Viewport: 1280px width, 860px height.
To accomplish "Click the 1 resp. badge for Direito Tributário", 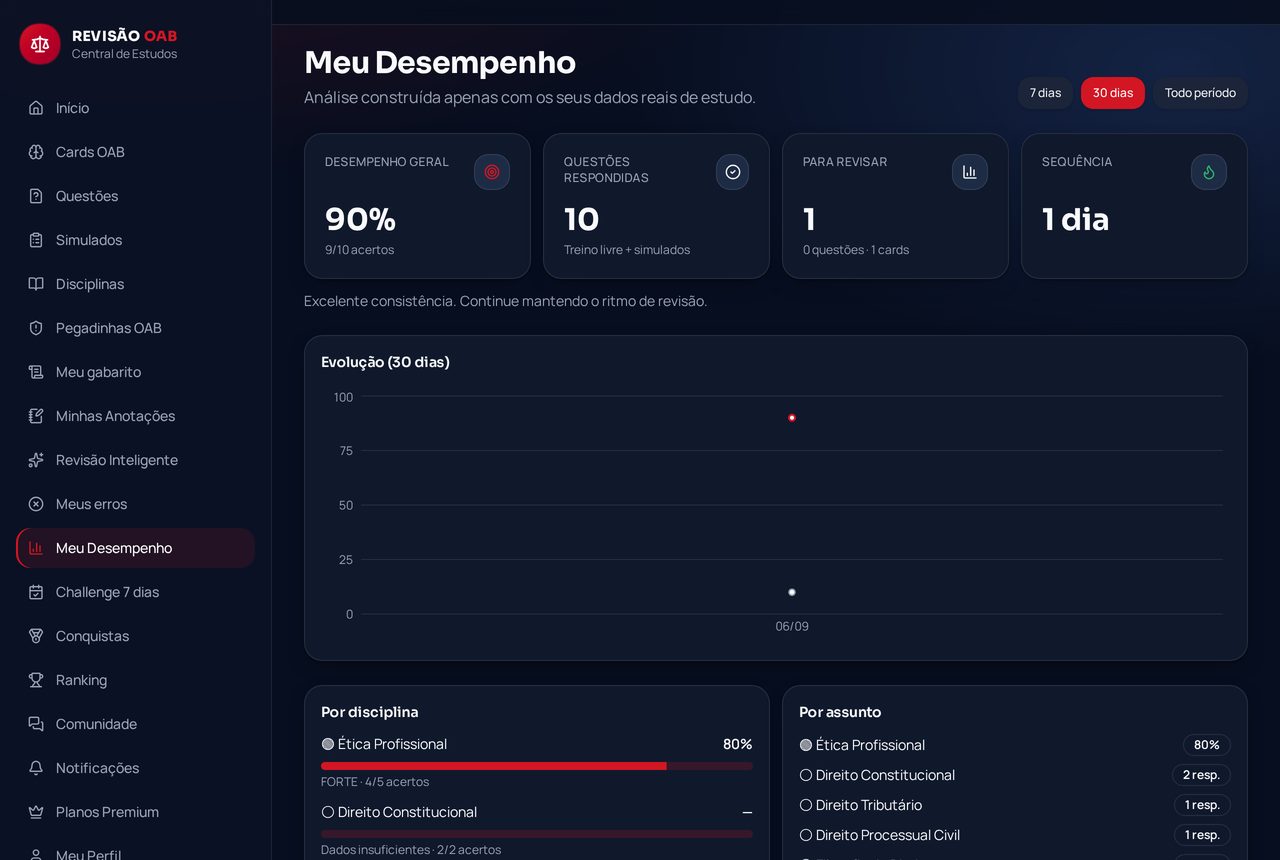I will [1202, 805].
